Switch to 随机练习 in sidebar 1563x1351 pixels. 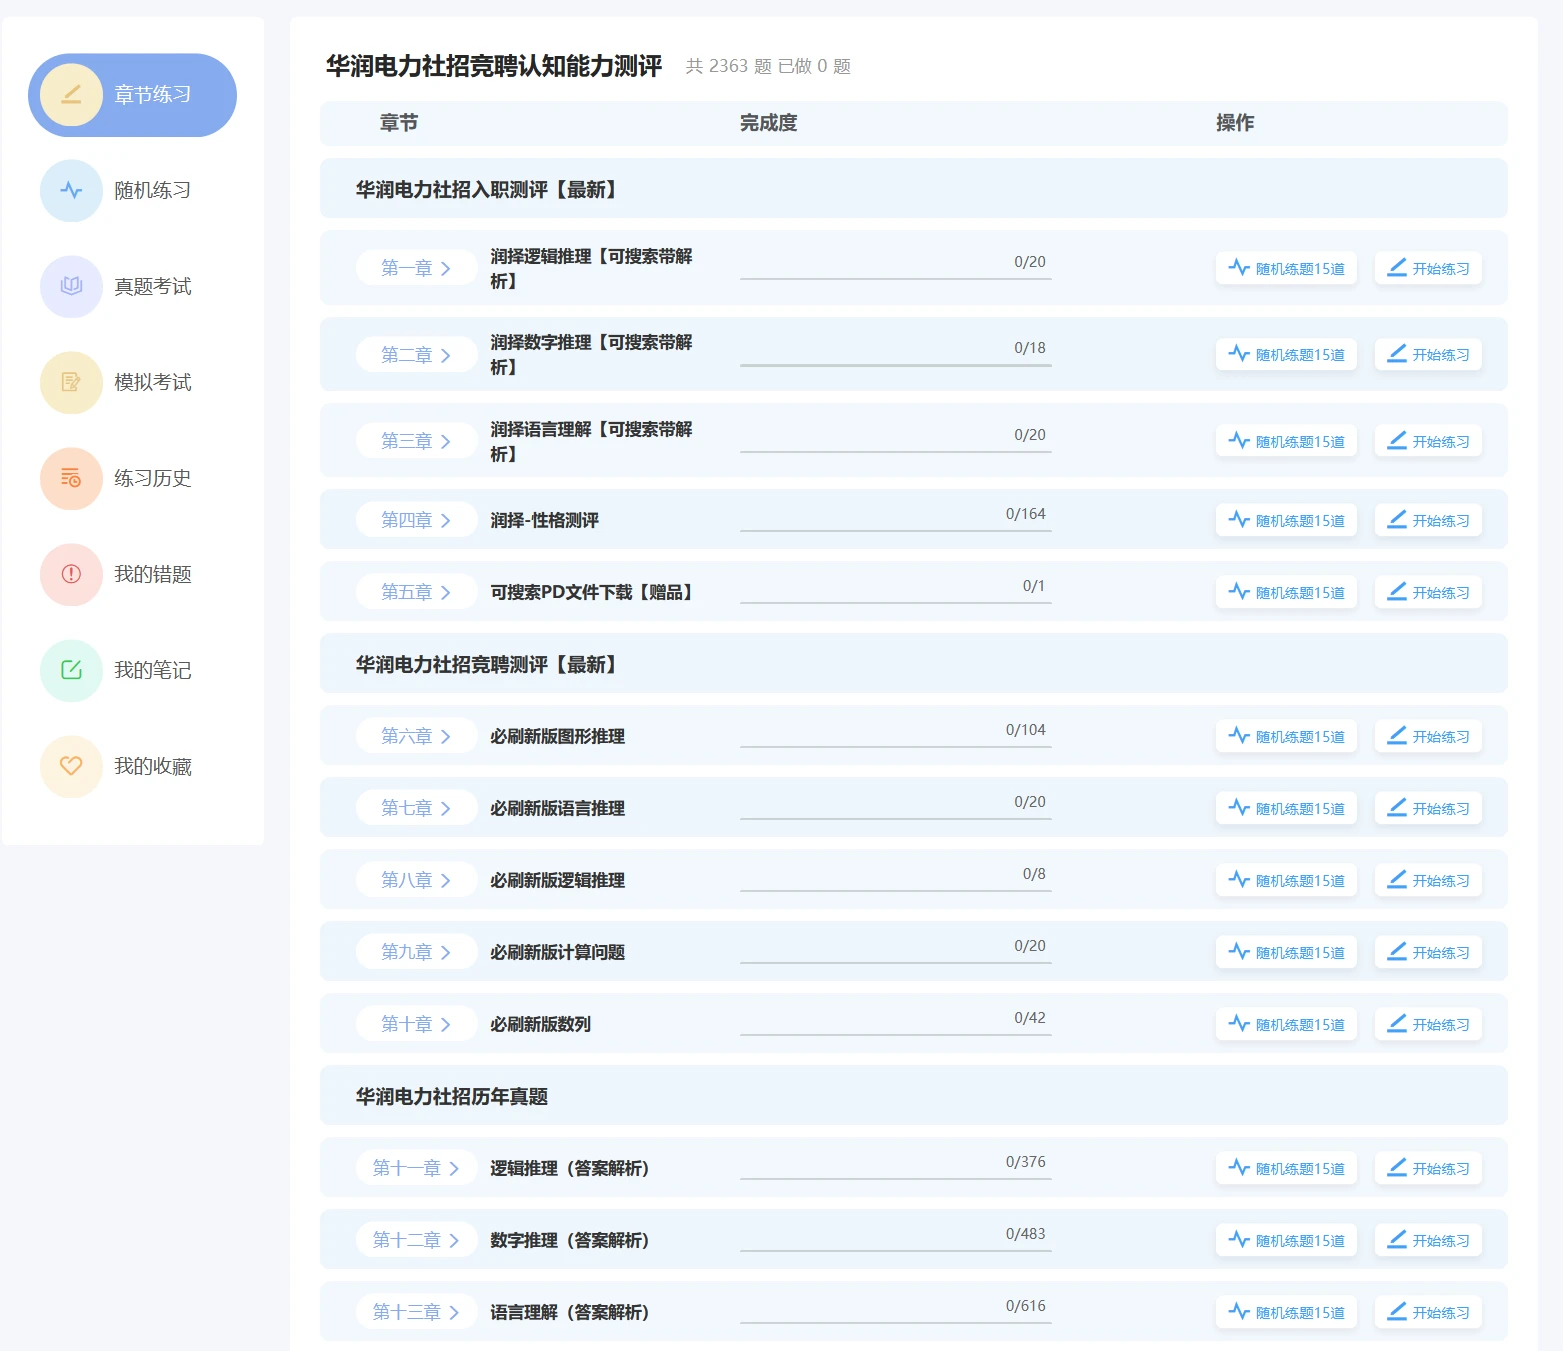[x=132, y=190]
